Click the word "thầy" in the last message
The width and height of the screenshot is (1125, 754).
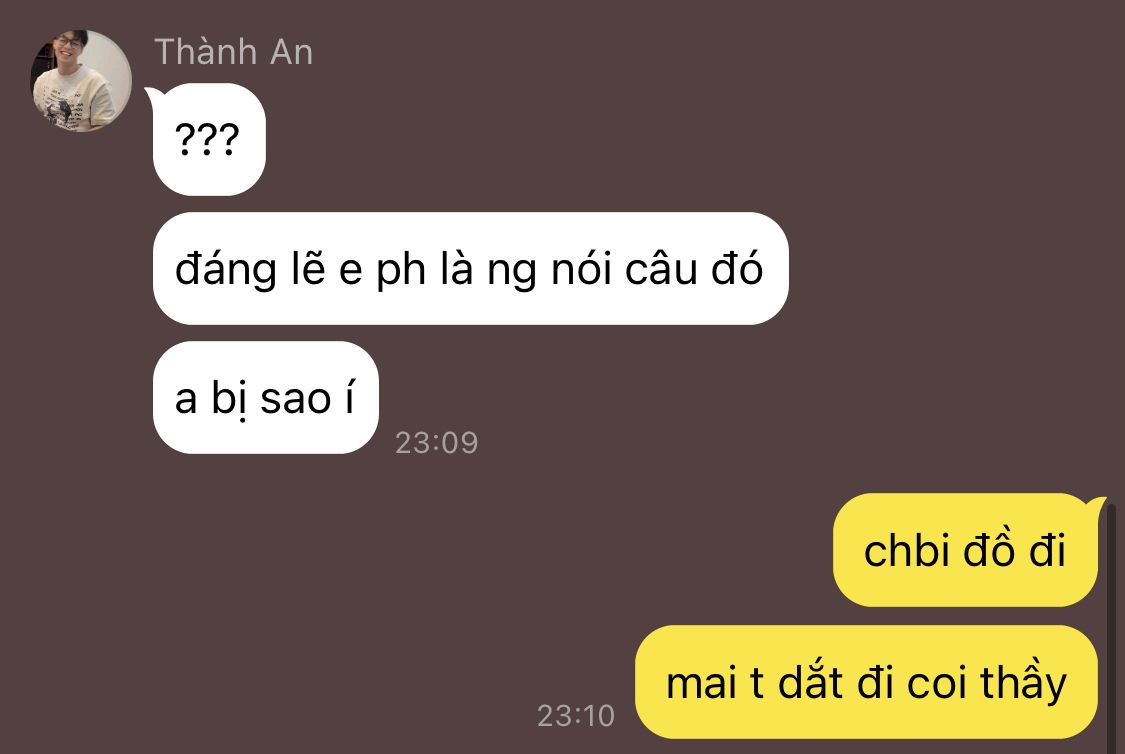[x=1024, y=682]
